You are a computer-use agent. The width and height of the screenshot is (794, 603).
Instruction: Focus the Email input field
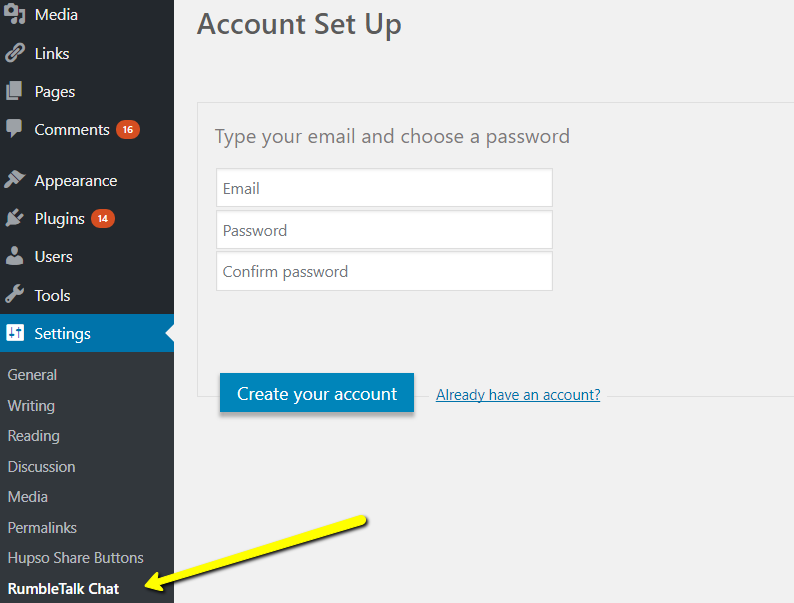click(x=384, y=188)
